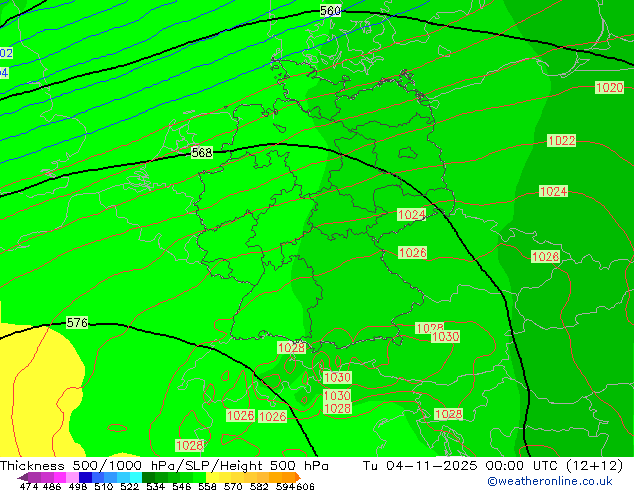The width and height of the screenshot is (634, 490).
Task: Click the 1020 isobar pressure label
Action: [609, 87]
